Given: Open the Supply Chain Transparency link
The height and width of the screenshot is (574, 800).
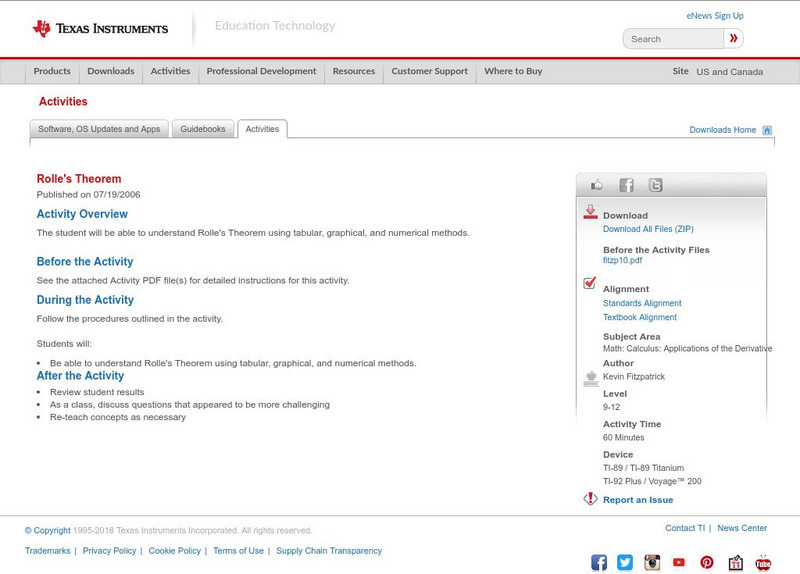Looking at the screenshot, I should click(329, 551).
